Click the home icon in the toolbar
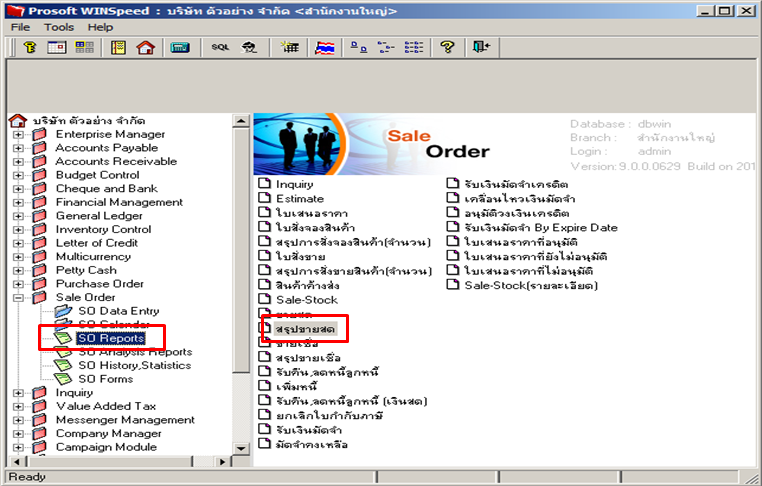762x486 pixels. click(x=145, y=47)
